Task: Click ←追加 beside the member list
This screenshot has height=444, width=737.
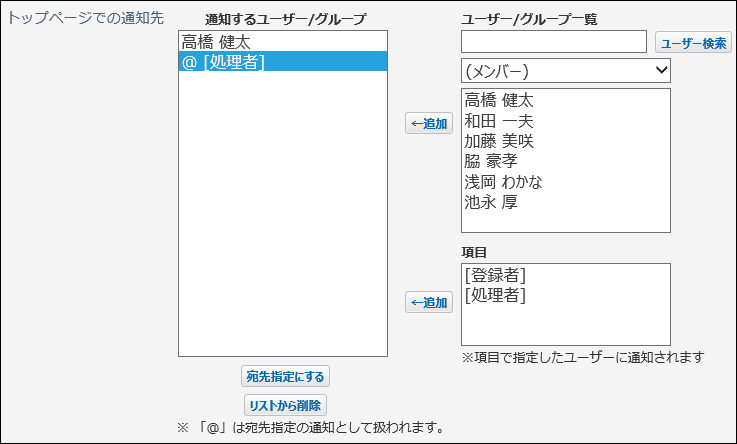Action: 429,123
